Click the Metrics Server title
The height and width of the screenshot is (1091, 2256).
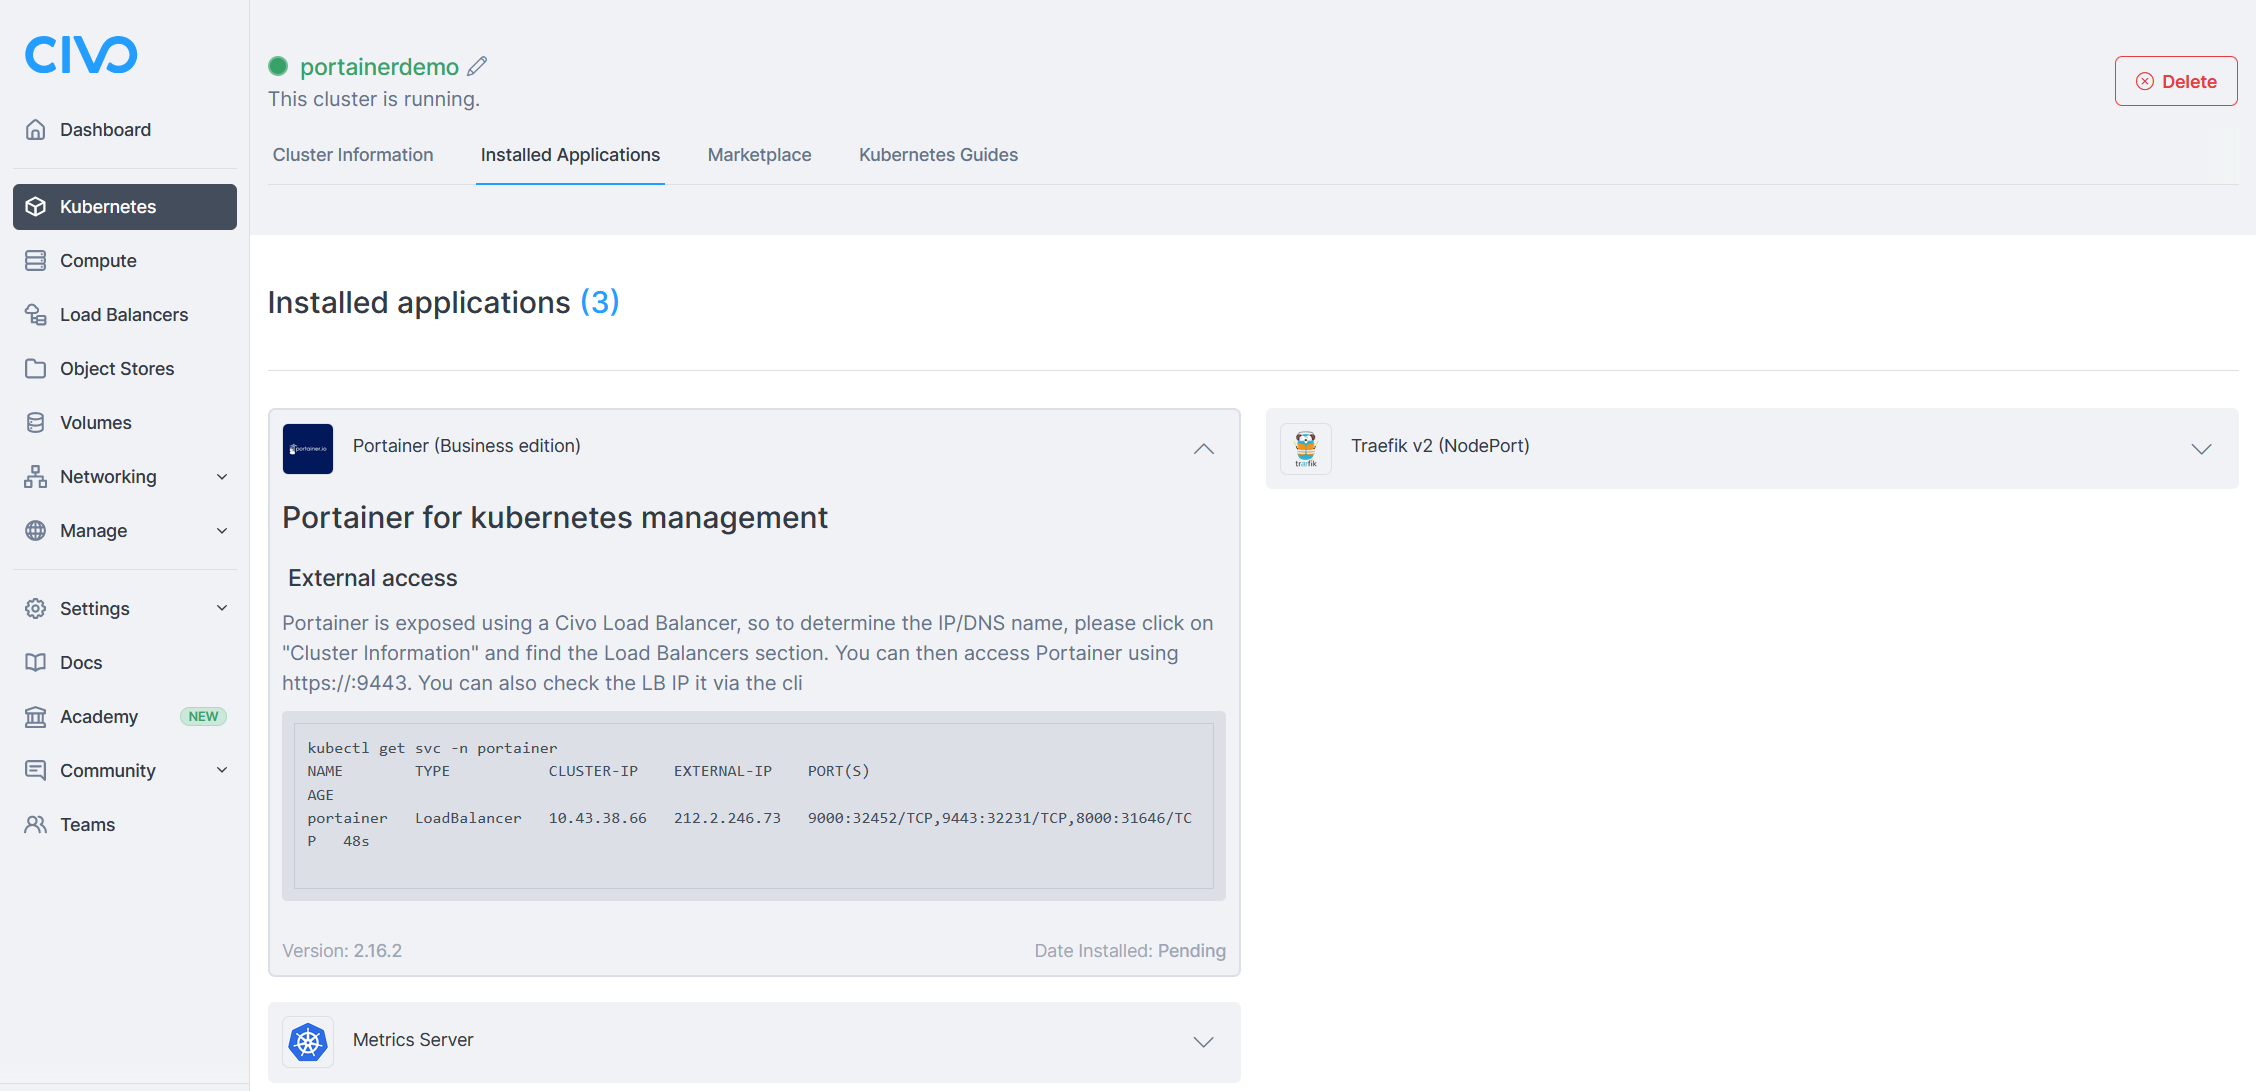(413, 1040)
